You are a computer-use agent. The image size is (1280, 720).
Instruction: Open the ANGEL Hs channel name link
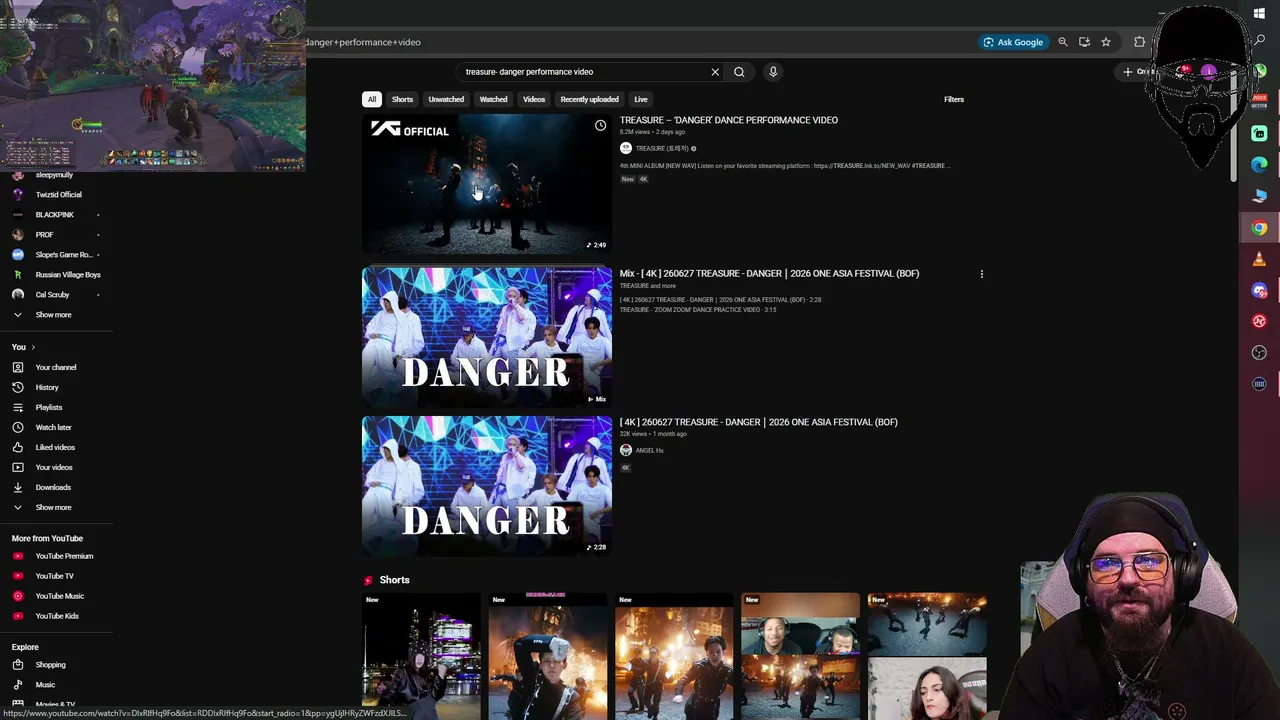[x=649, y=450]
